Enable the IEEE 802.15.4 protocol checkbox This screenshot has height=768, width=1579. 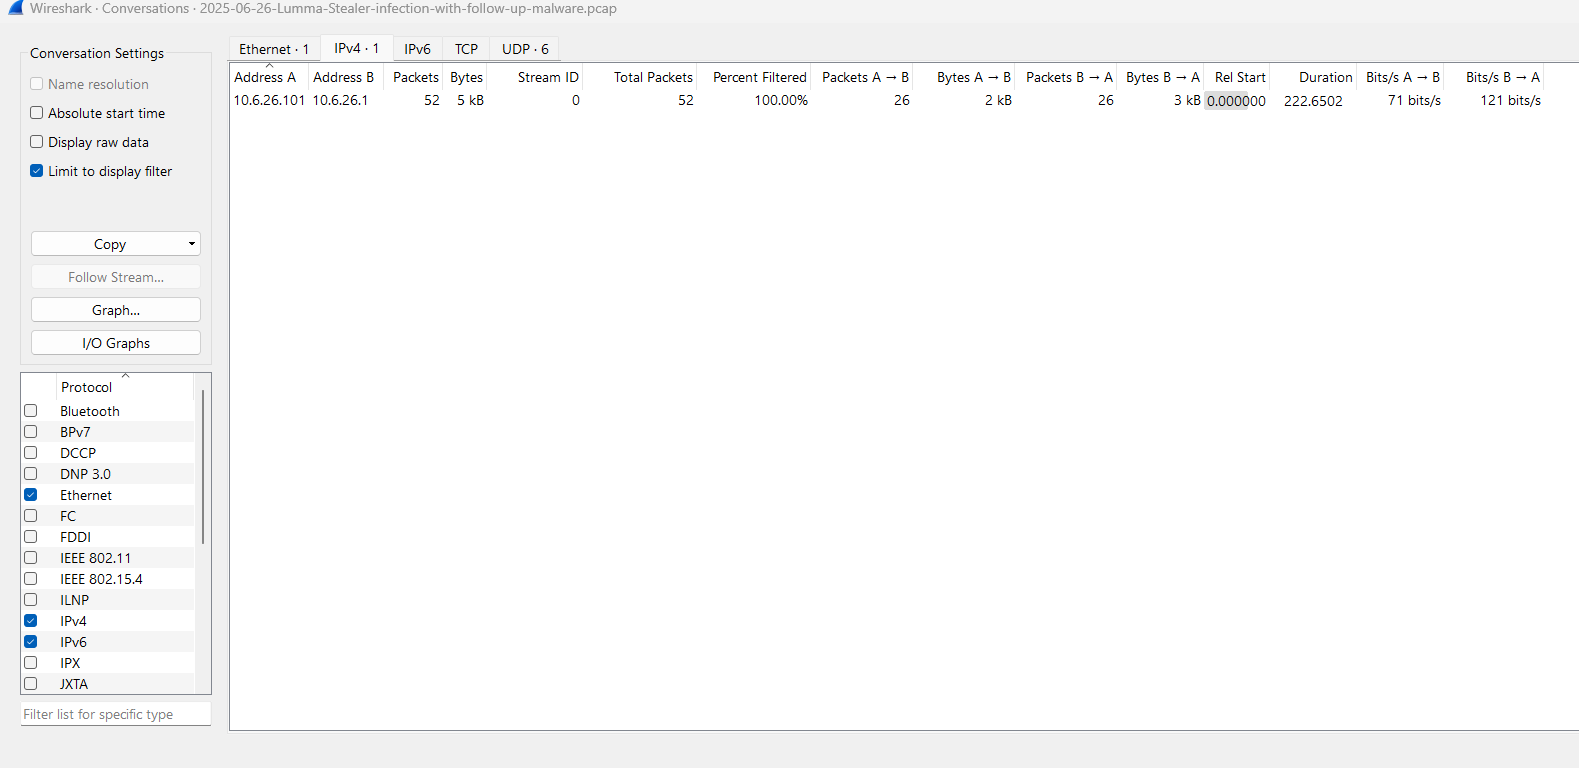coord(31,579)
